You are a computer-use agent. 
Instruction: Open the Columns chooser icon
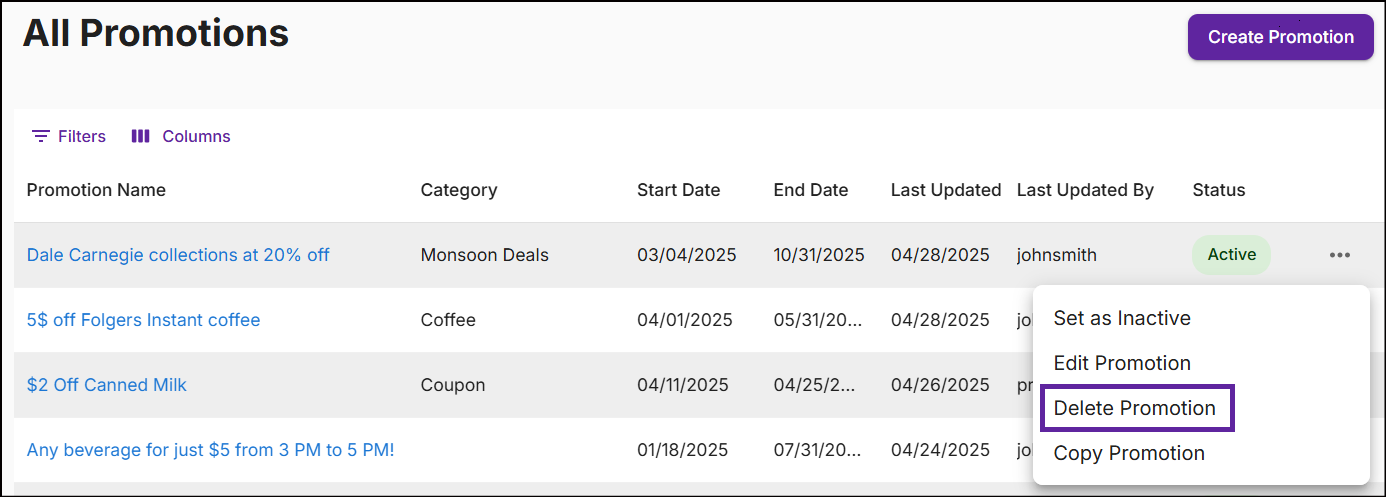click(140, 136)
